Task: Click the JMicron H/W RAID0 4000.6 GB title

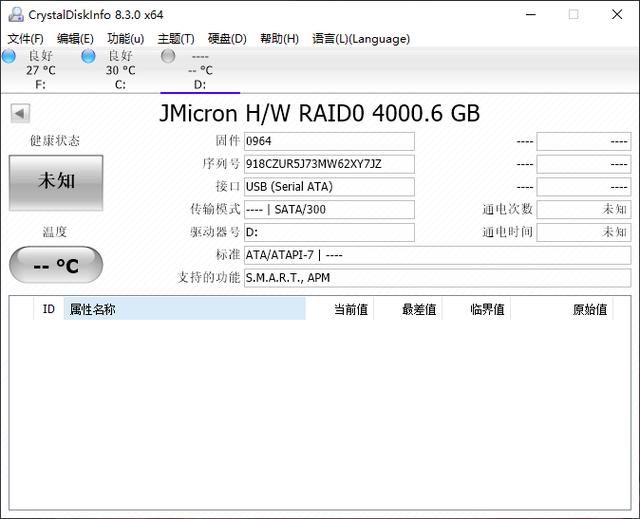Action: (320, 113)
